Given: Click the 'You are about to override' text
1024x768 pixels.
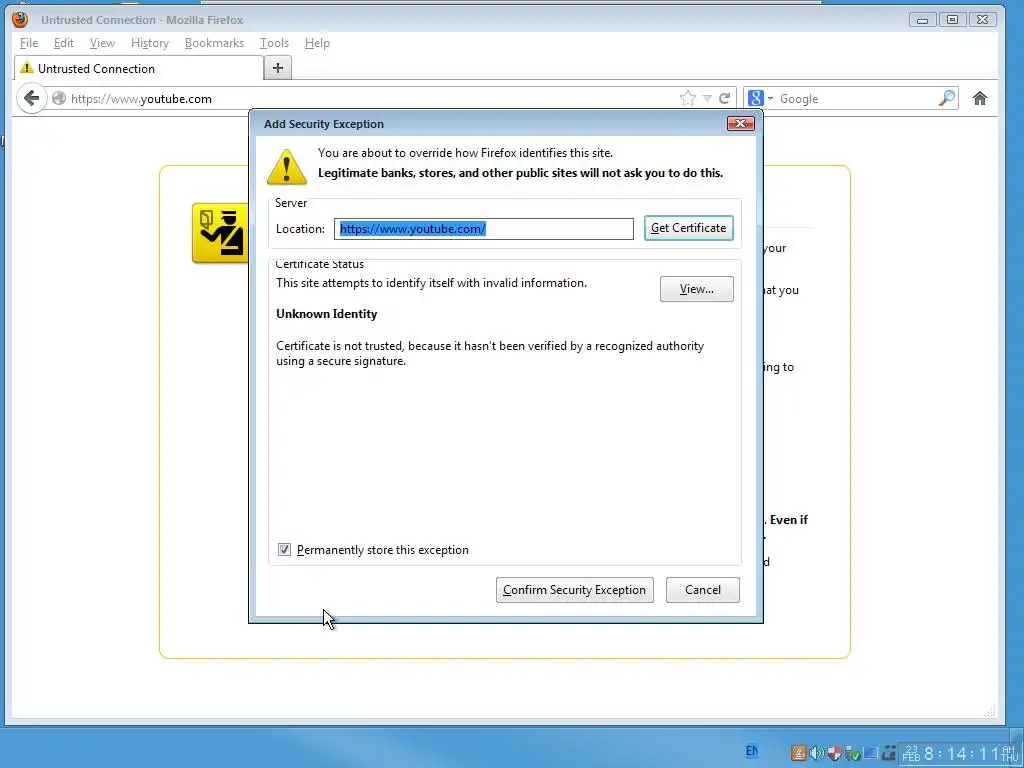Looking at the screenshot, I should pos(465,153).
